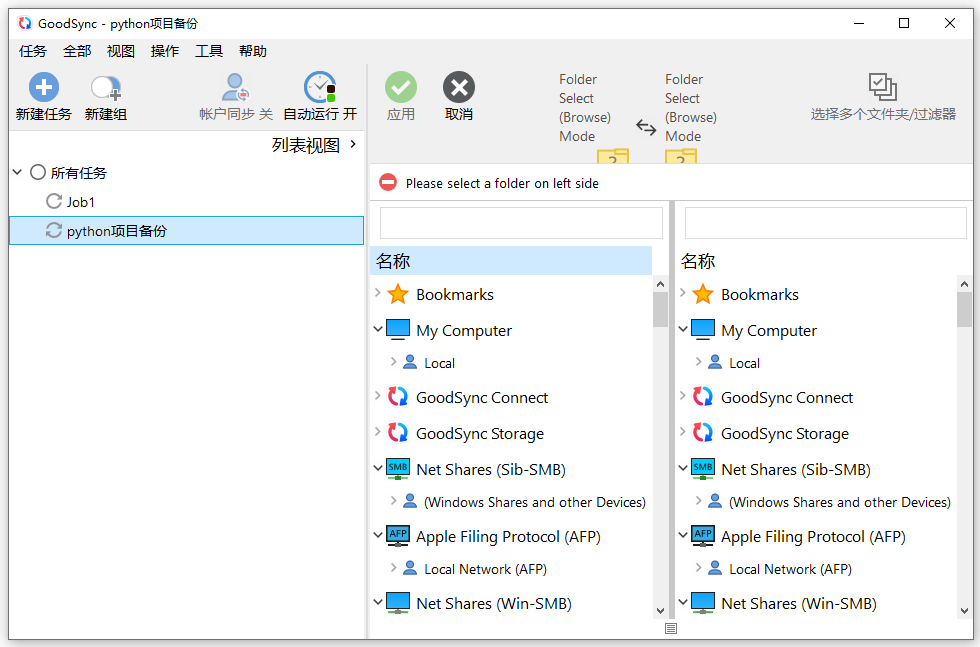Screen dimensions: 980x647
Task: Click right pane Bookmarks star icon
Action: (x=703, y=294)
